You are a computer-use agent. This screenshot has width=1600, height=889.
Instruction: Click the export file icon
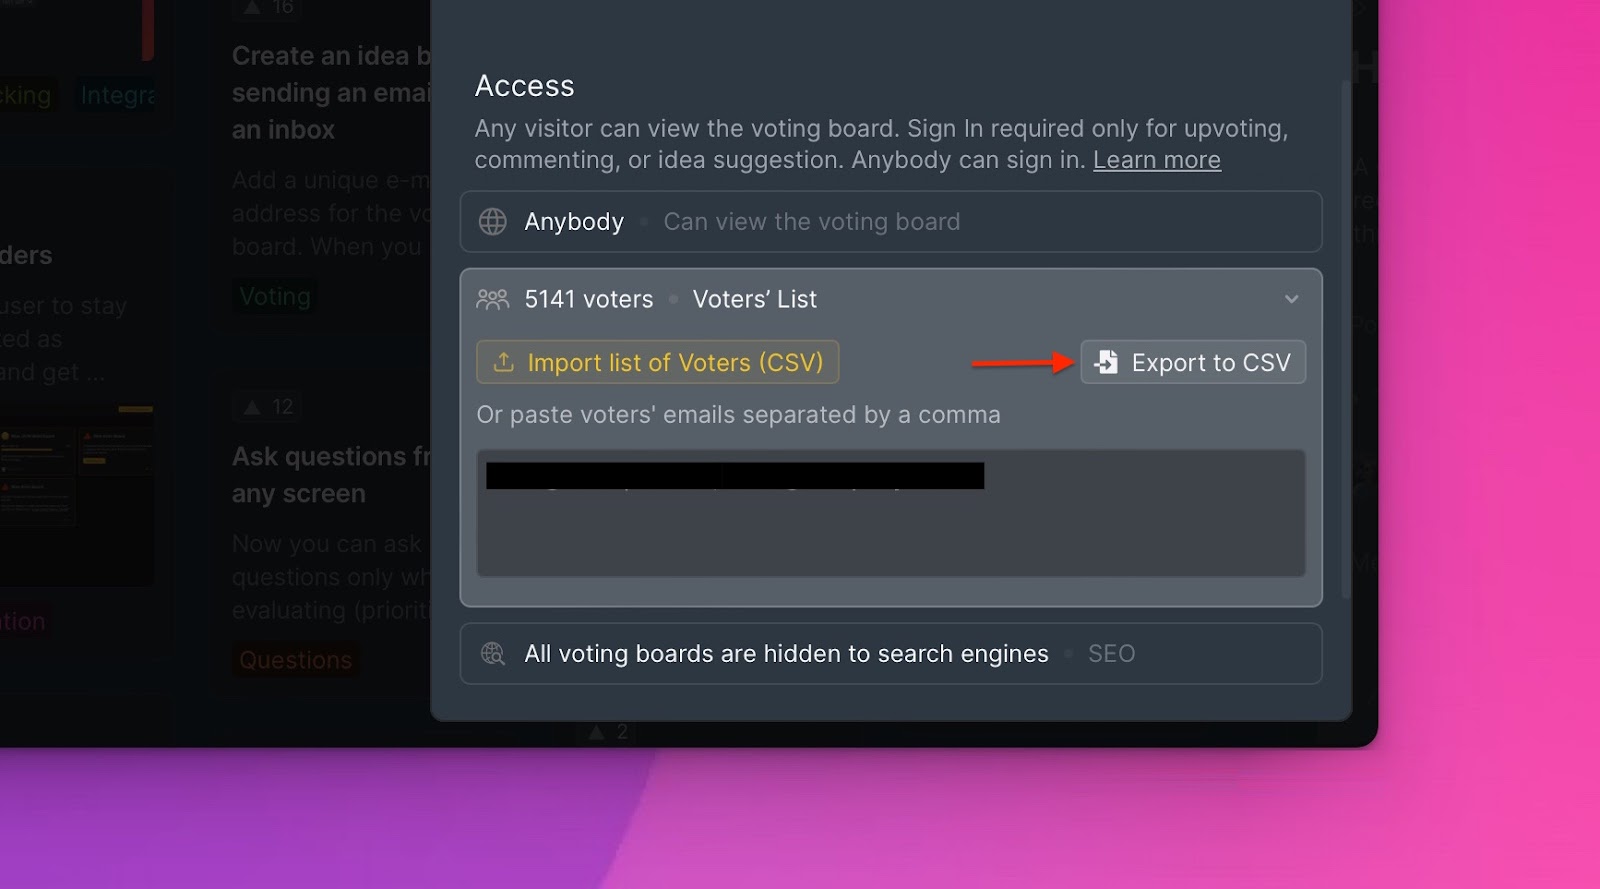click(x=1106, y=363)
